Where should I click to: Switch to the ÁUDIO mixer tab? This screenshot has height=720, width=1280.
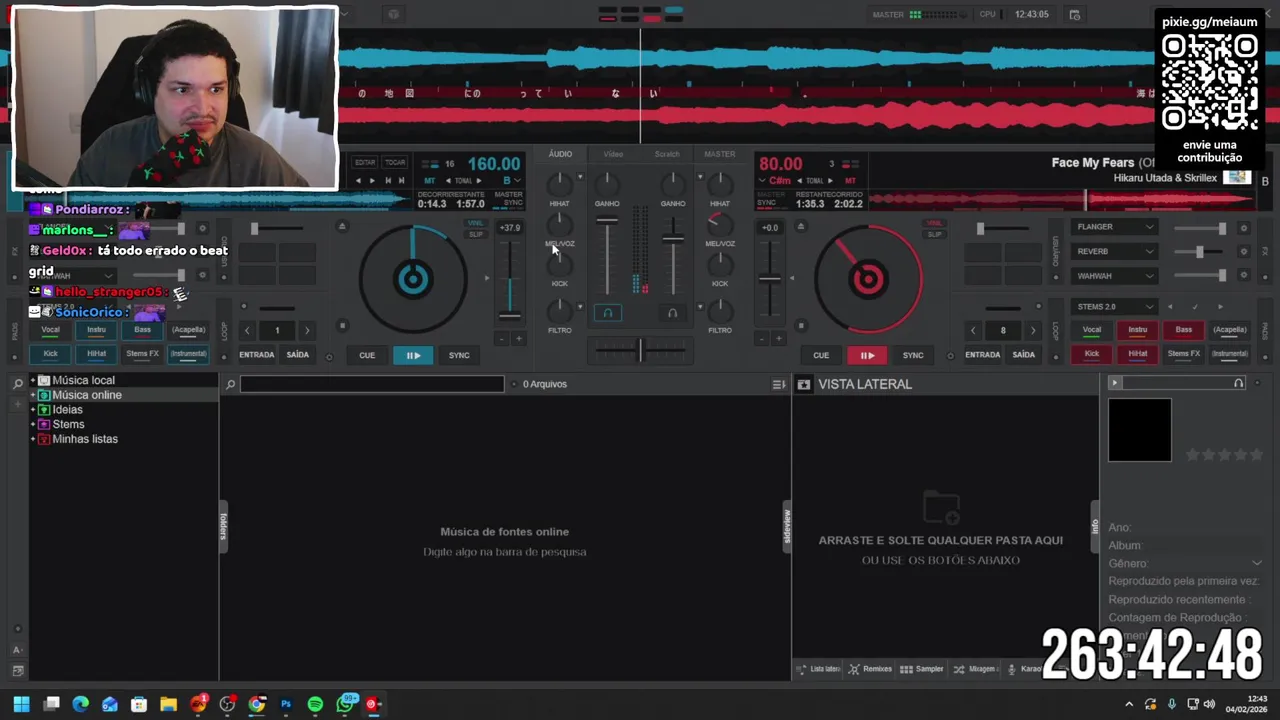click(560, 154)
